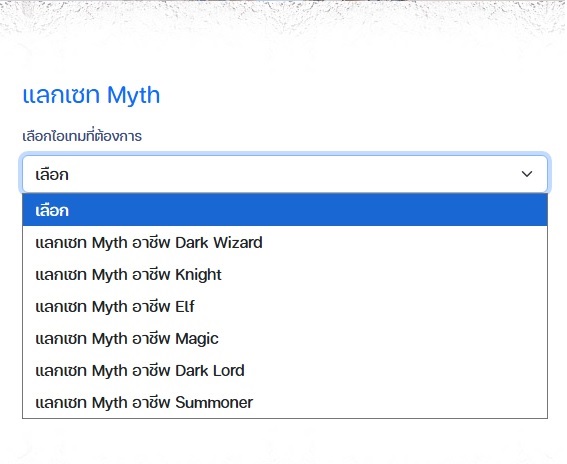
Task: Choose แลกเซท Myth อาชีพ Dark Wizard
Action: coord(285,242)
